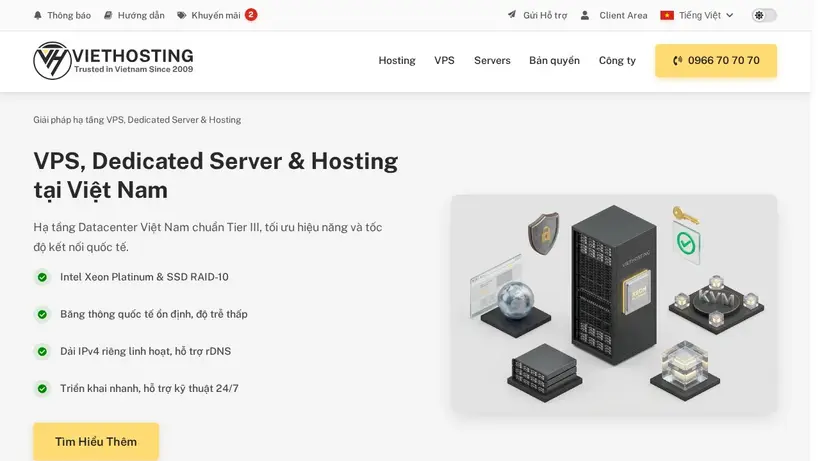The width and height of the screenshot is (820, 461).
Task: Click the VIETHOSTING logo text
Action: point(133,55)
